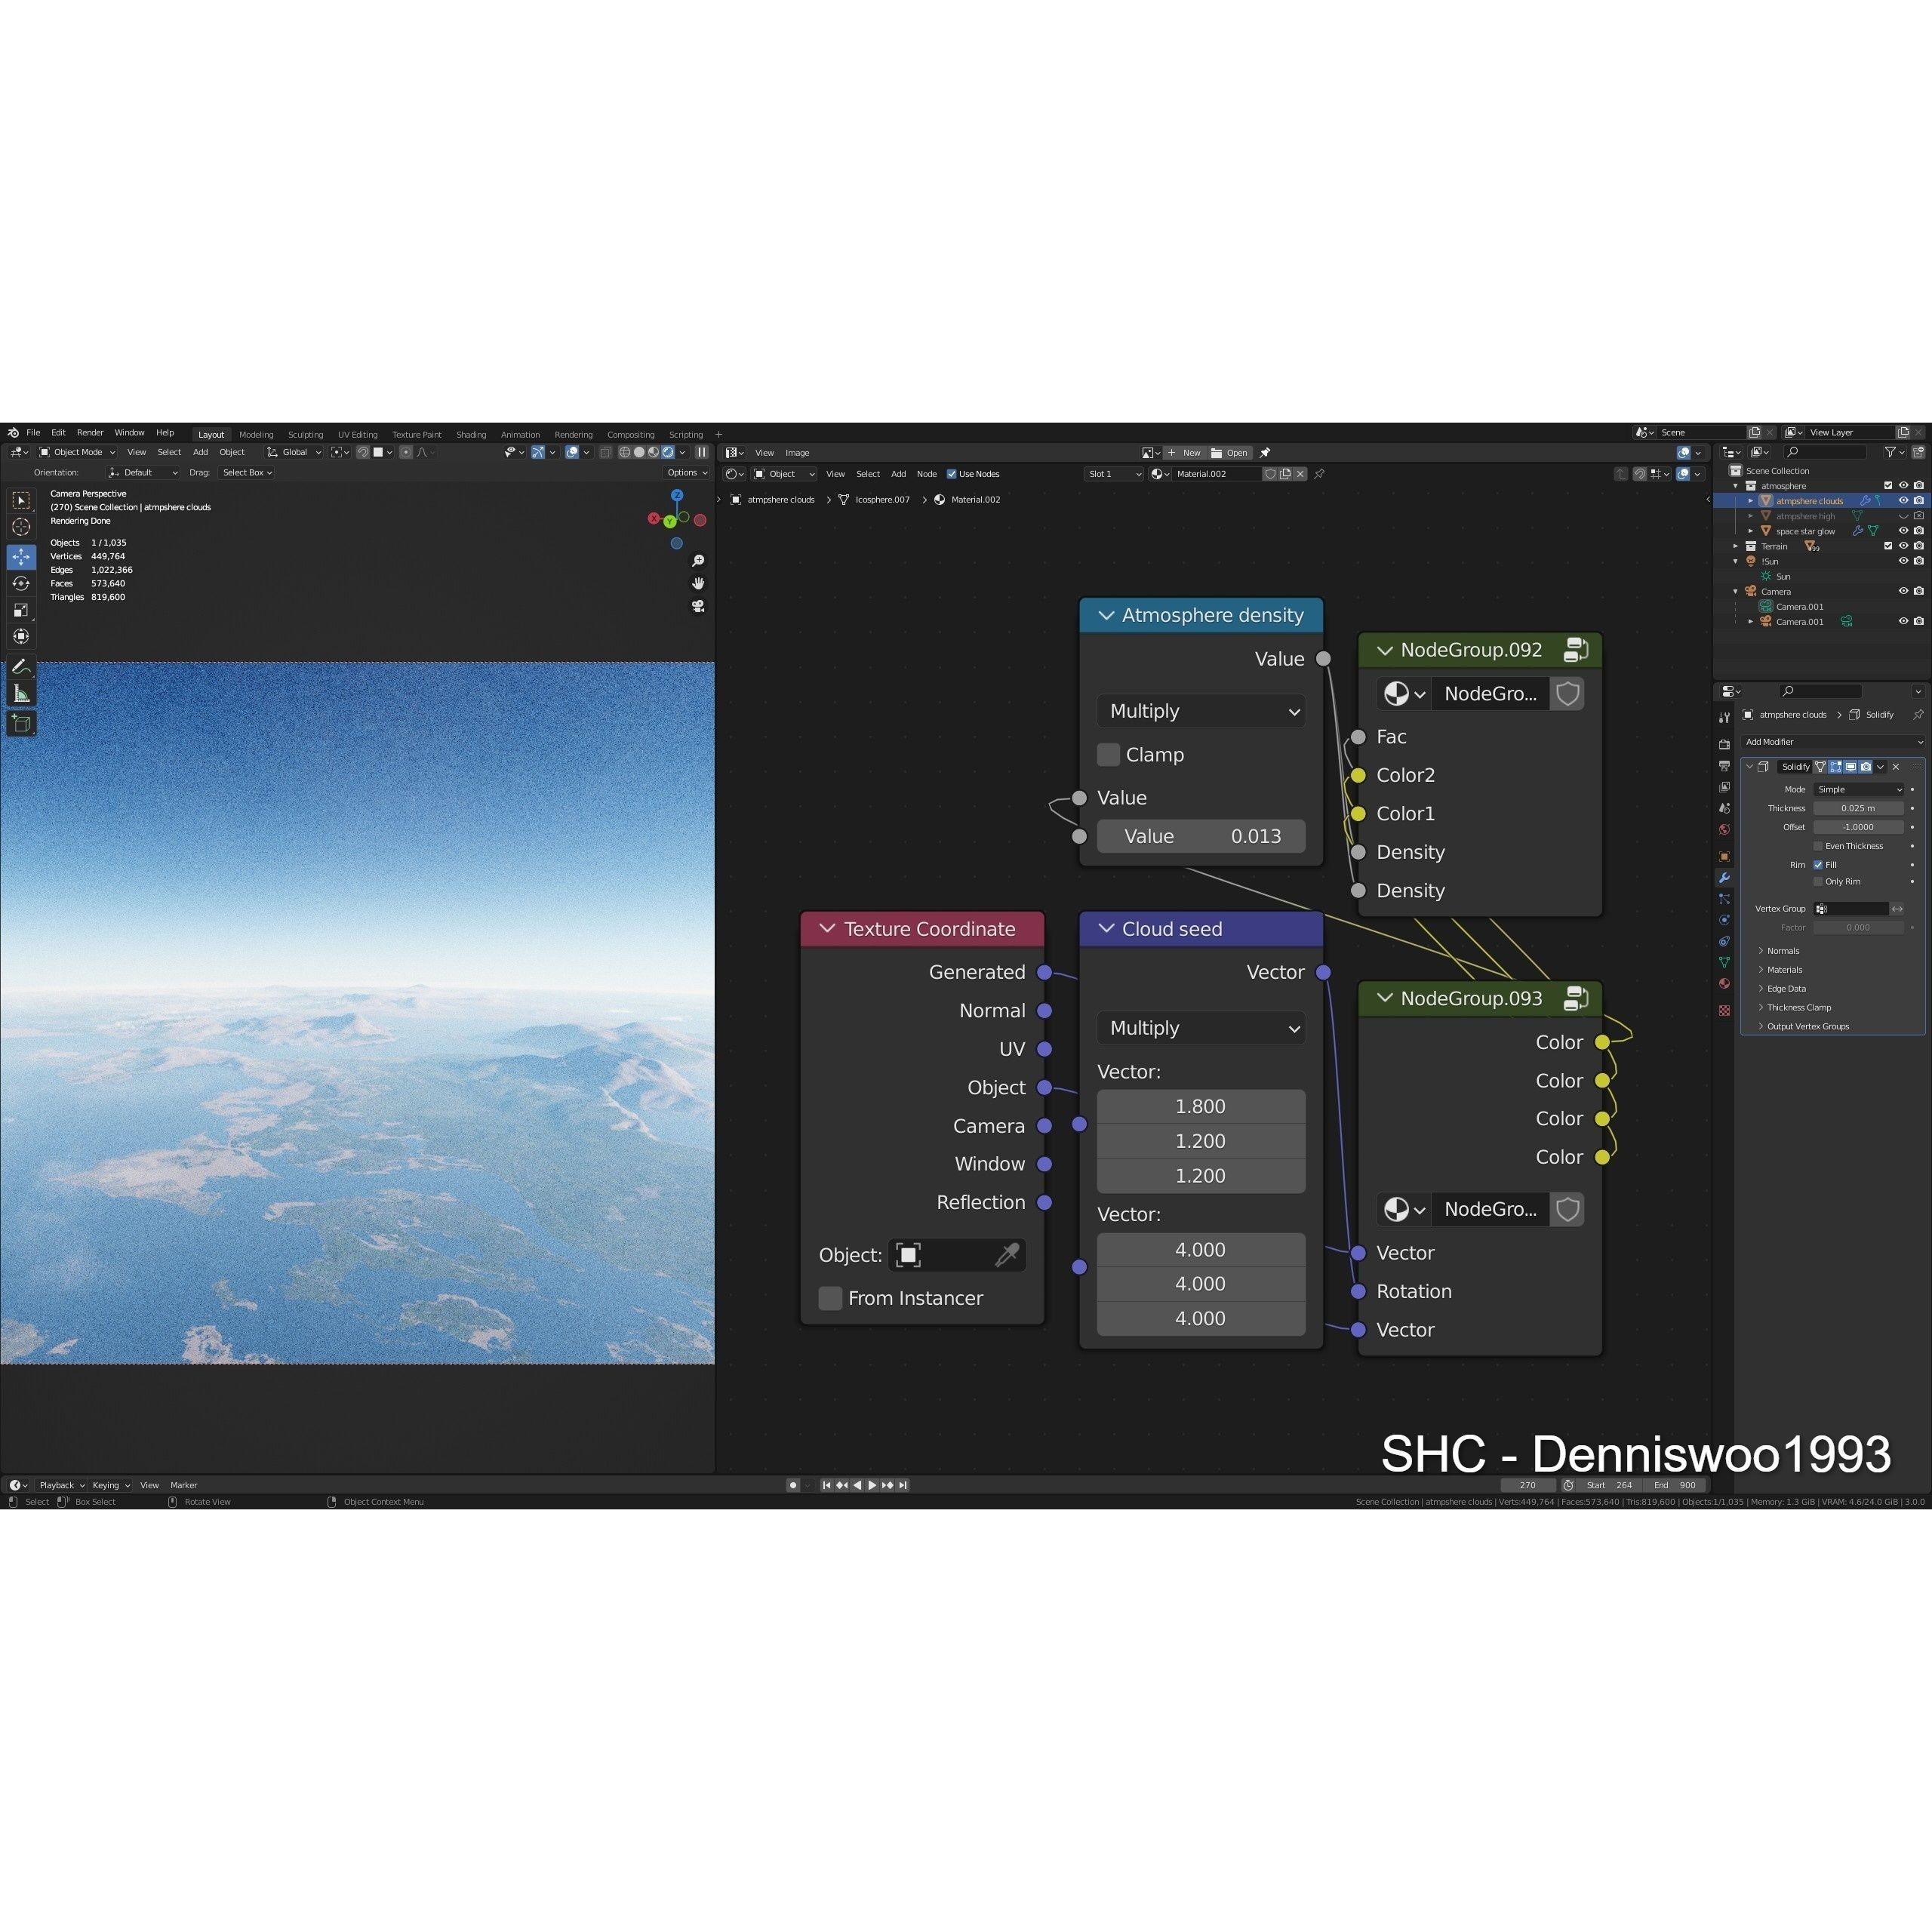Switch to the Shading workspace tab

click(471, 435)
